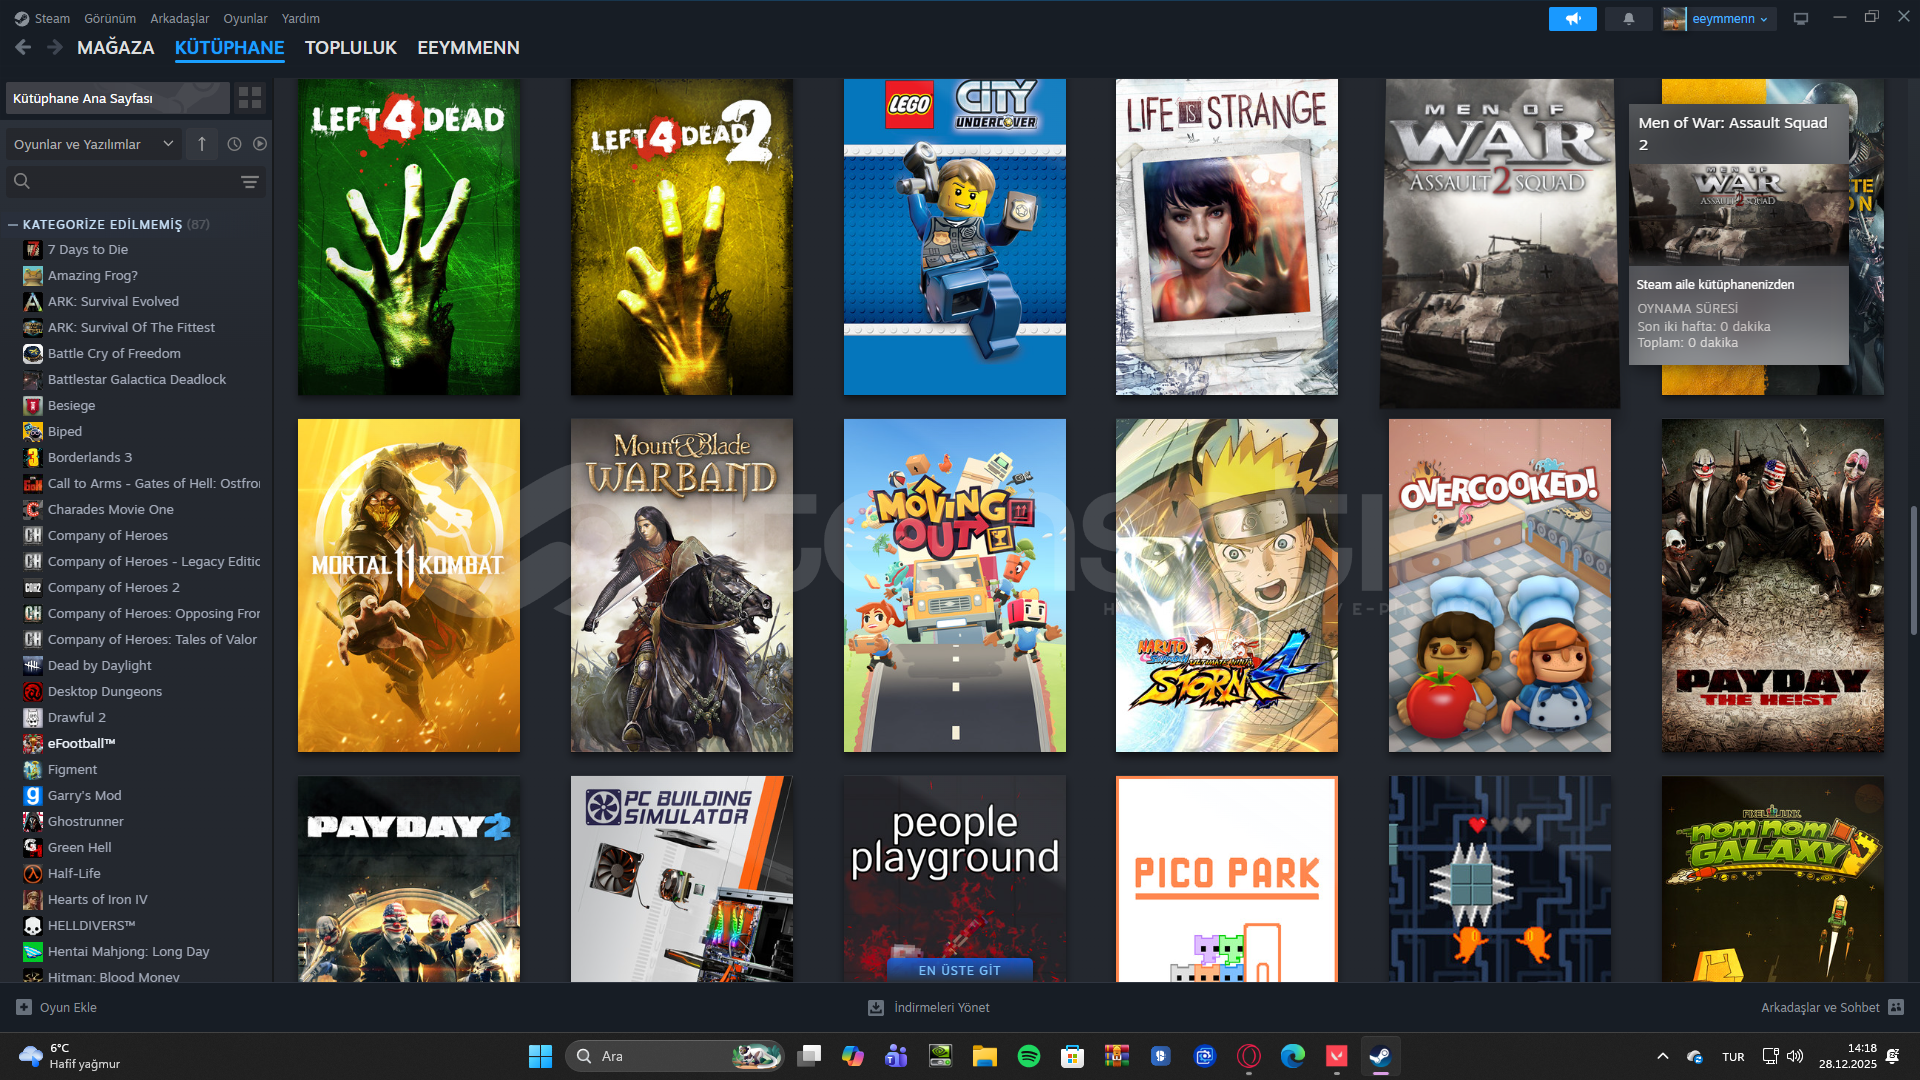Open the MAĞAZA tab
Screen dimensions: 1920x1080
click(x=115, y=48)
